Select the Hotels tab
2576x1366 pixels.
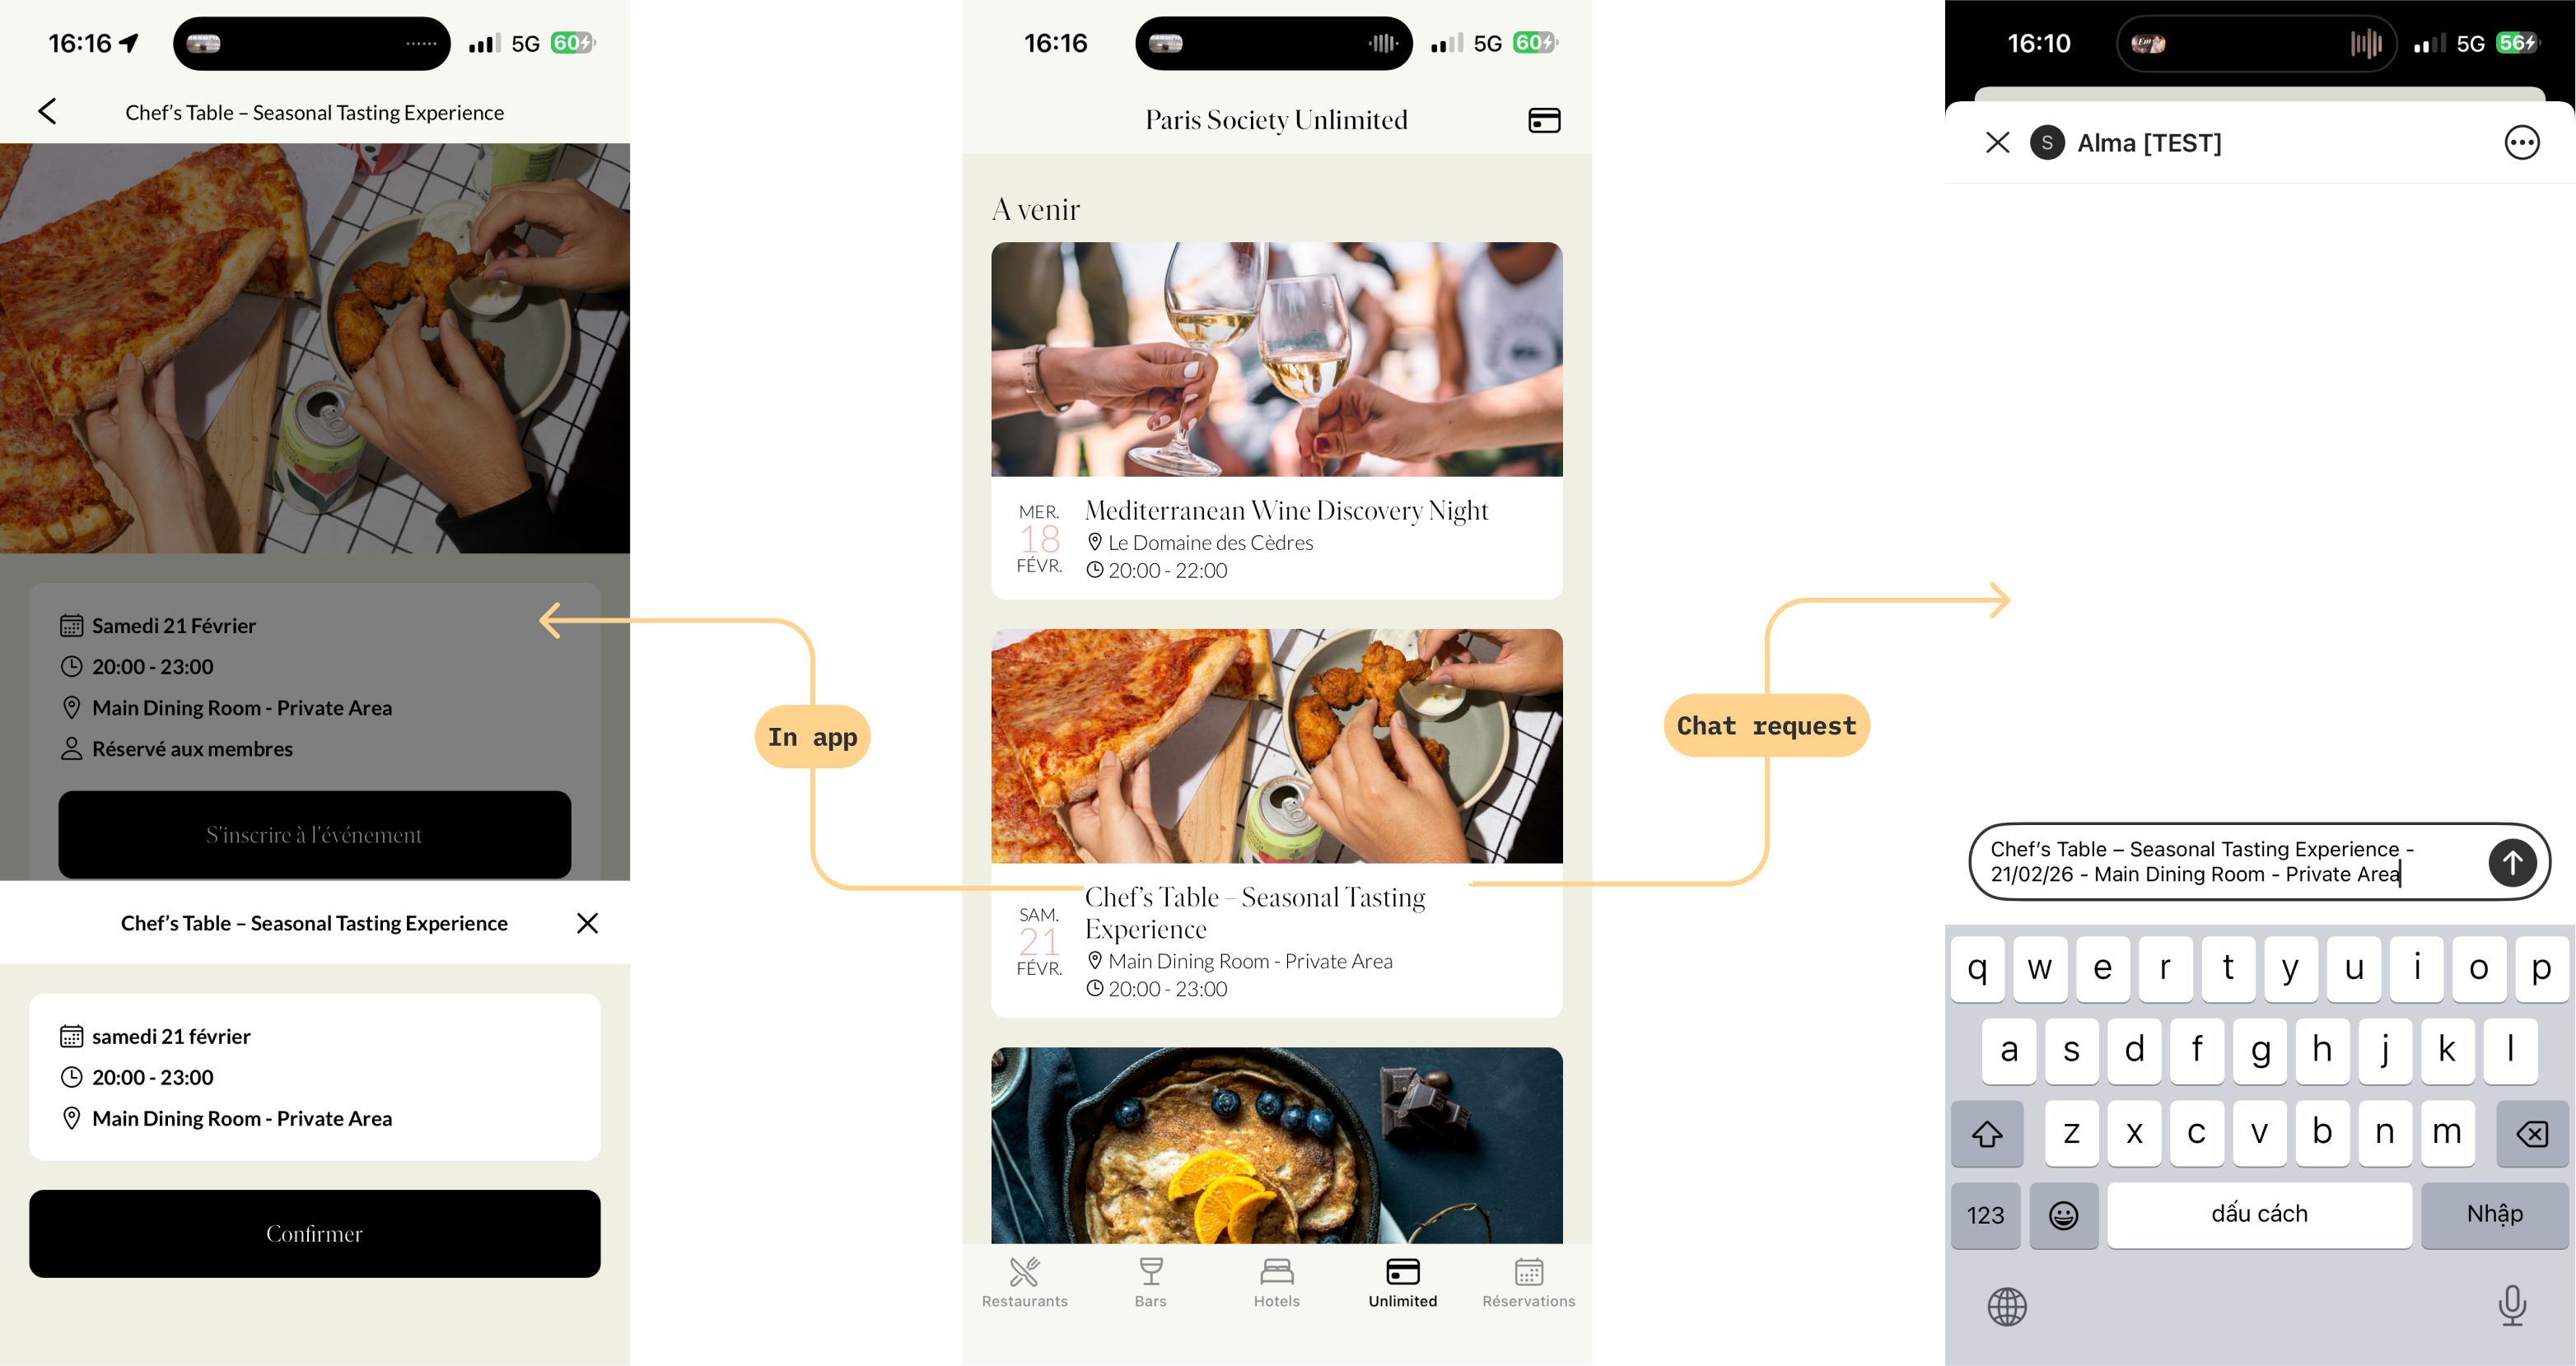pos(1276,1282)
